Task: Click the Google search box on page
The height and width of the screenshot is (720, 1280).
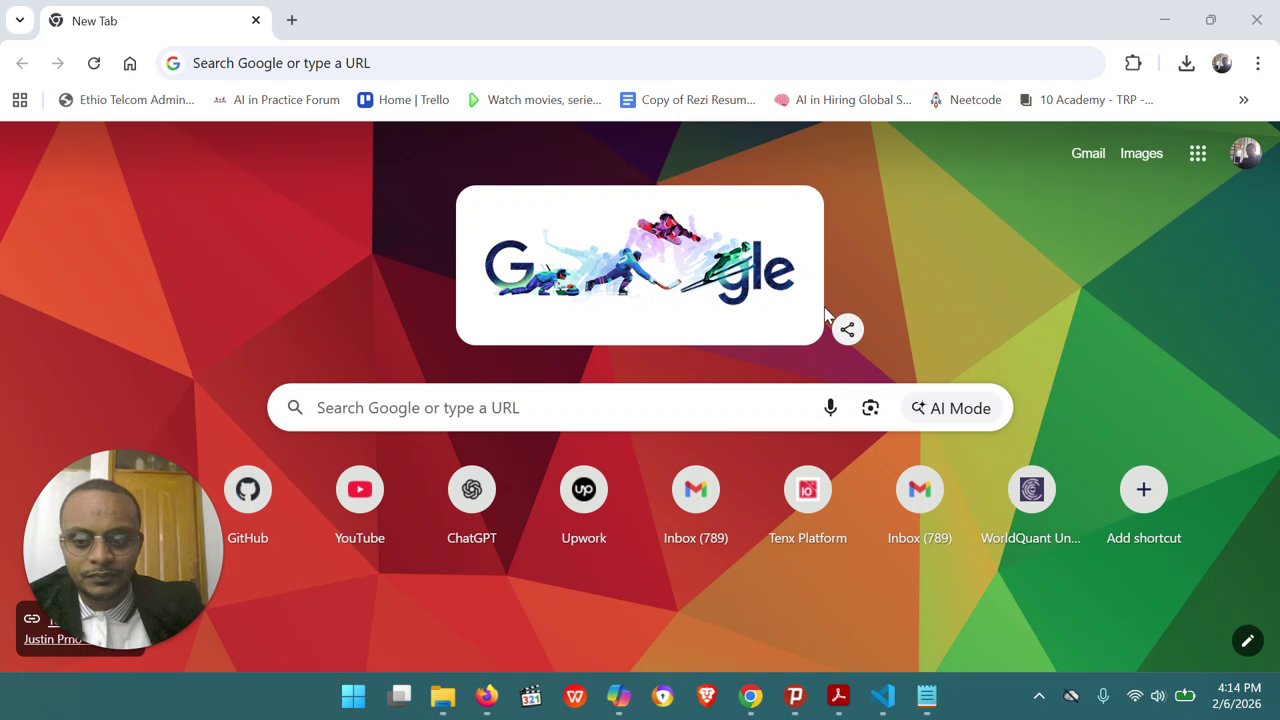Action: point(640,408)
